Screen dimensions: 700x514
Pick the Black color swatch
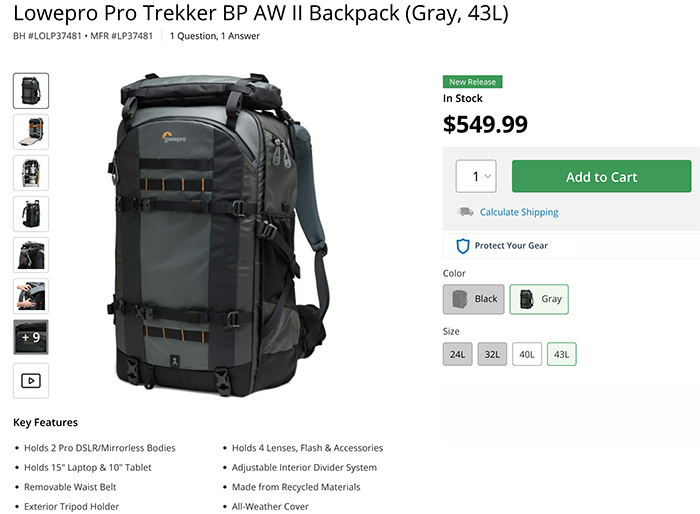[474, 299]
